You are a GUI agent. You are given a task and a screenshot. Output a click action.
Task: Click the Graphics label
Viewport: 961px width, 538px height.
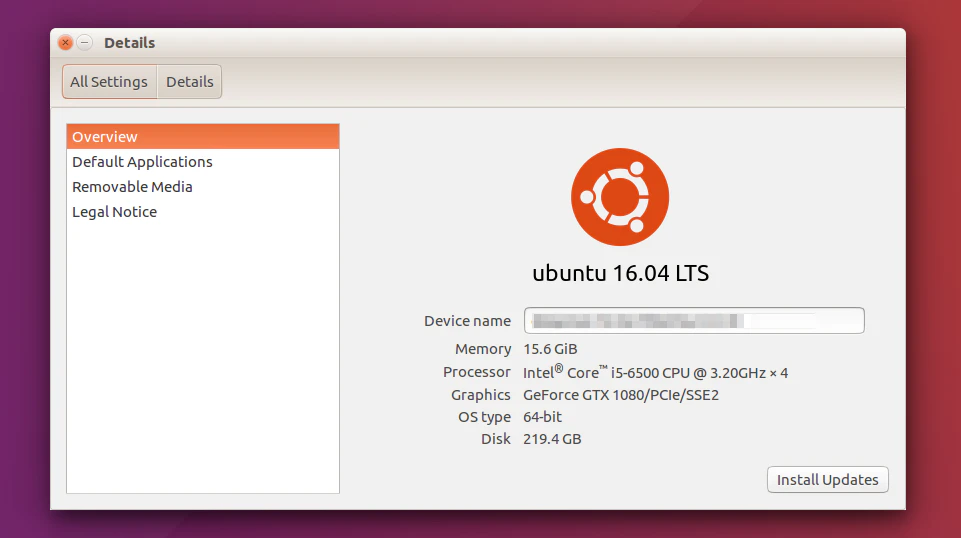480,395
